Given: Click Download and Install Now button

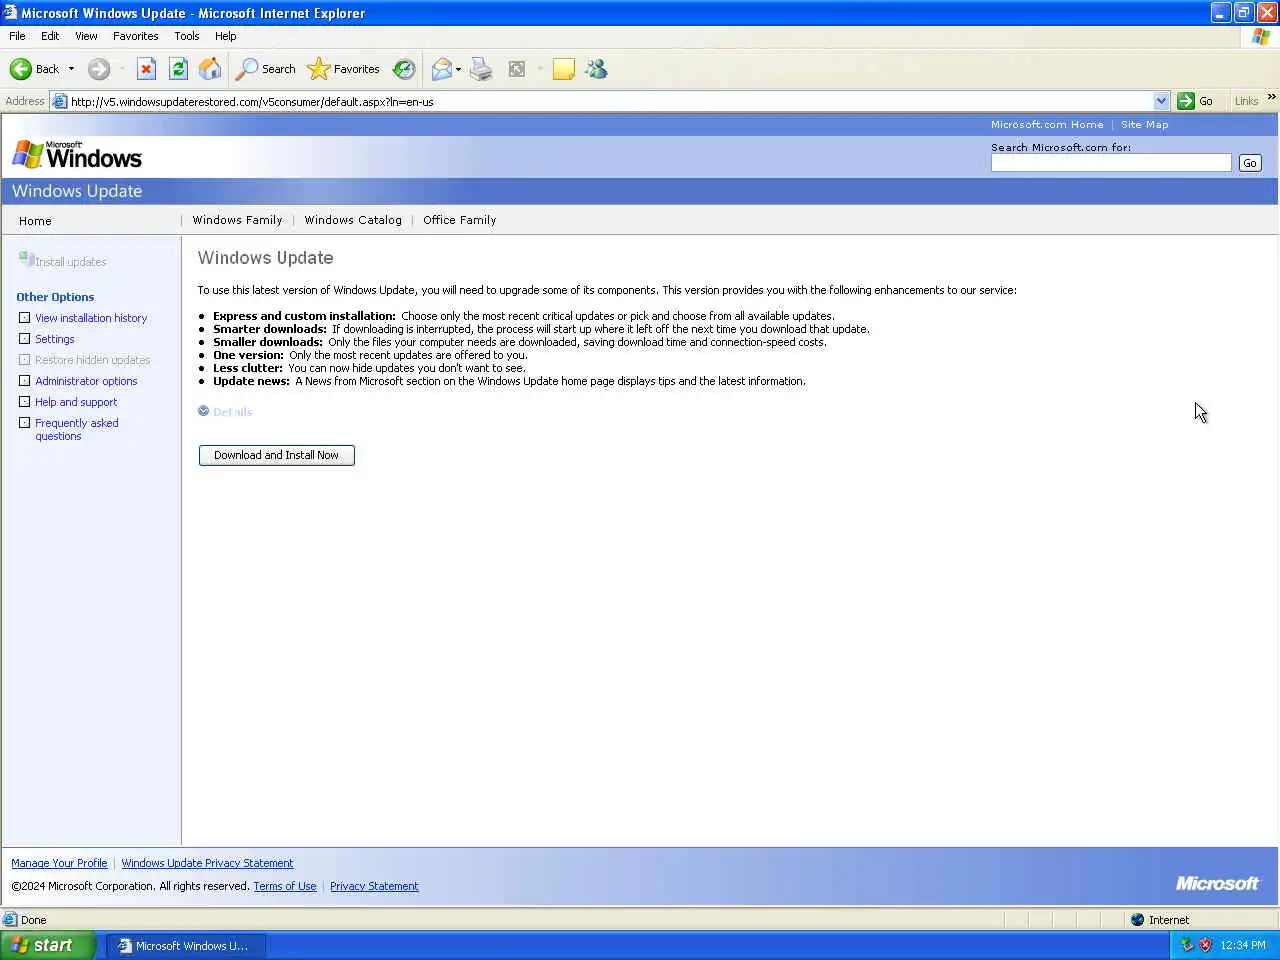Looking at the screenshot, I should coord(277,455).
